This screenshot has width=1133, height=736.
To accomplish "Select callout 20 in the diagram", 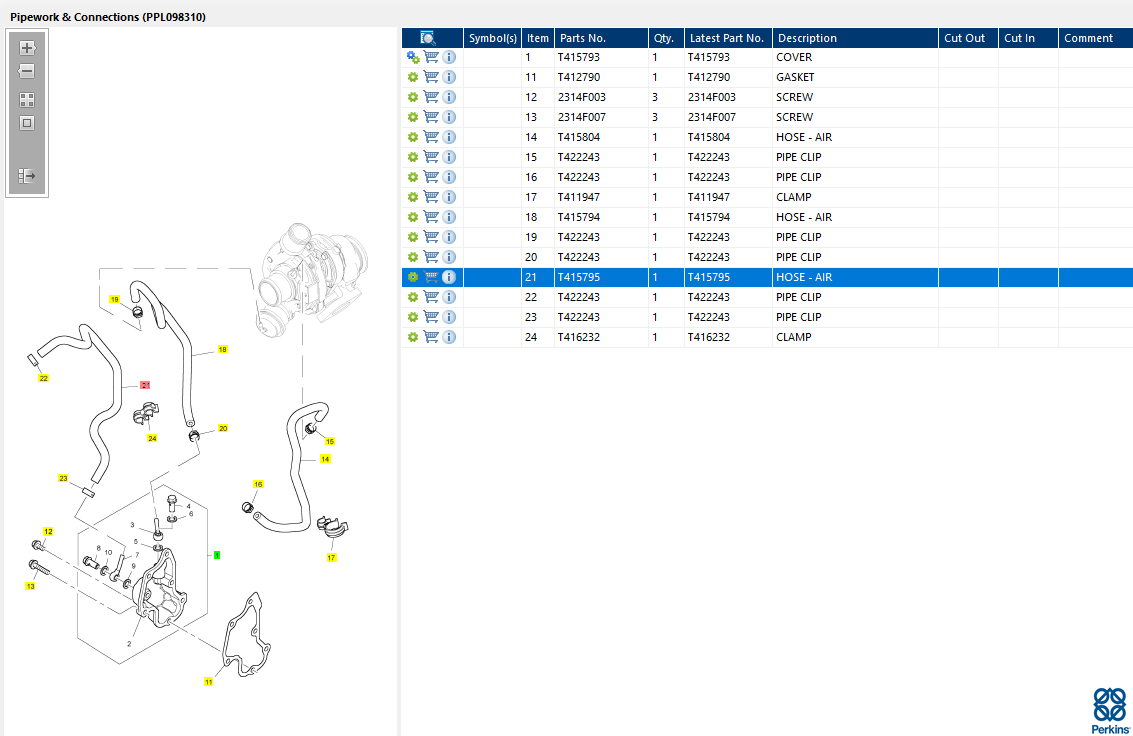I will (x=223, y=428).
